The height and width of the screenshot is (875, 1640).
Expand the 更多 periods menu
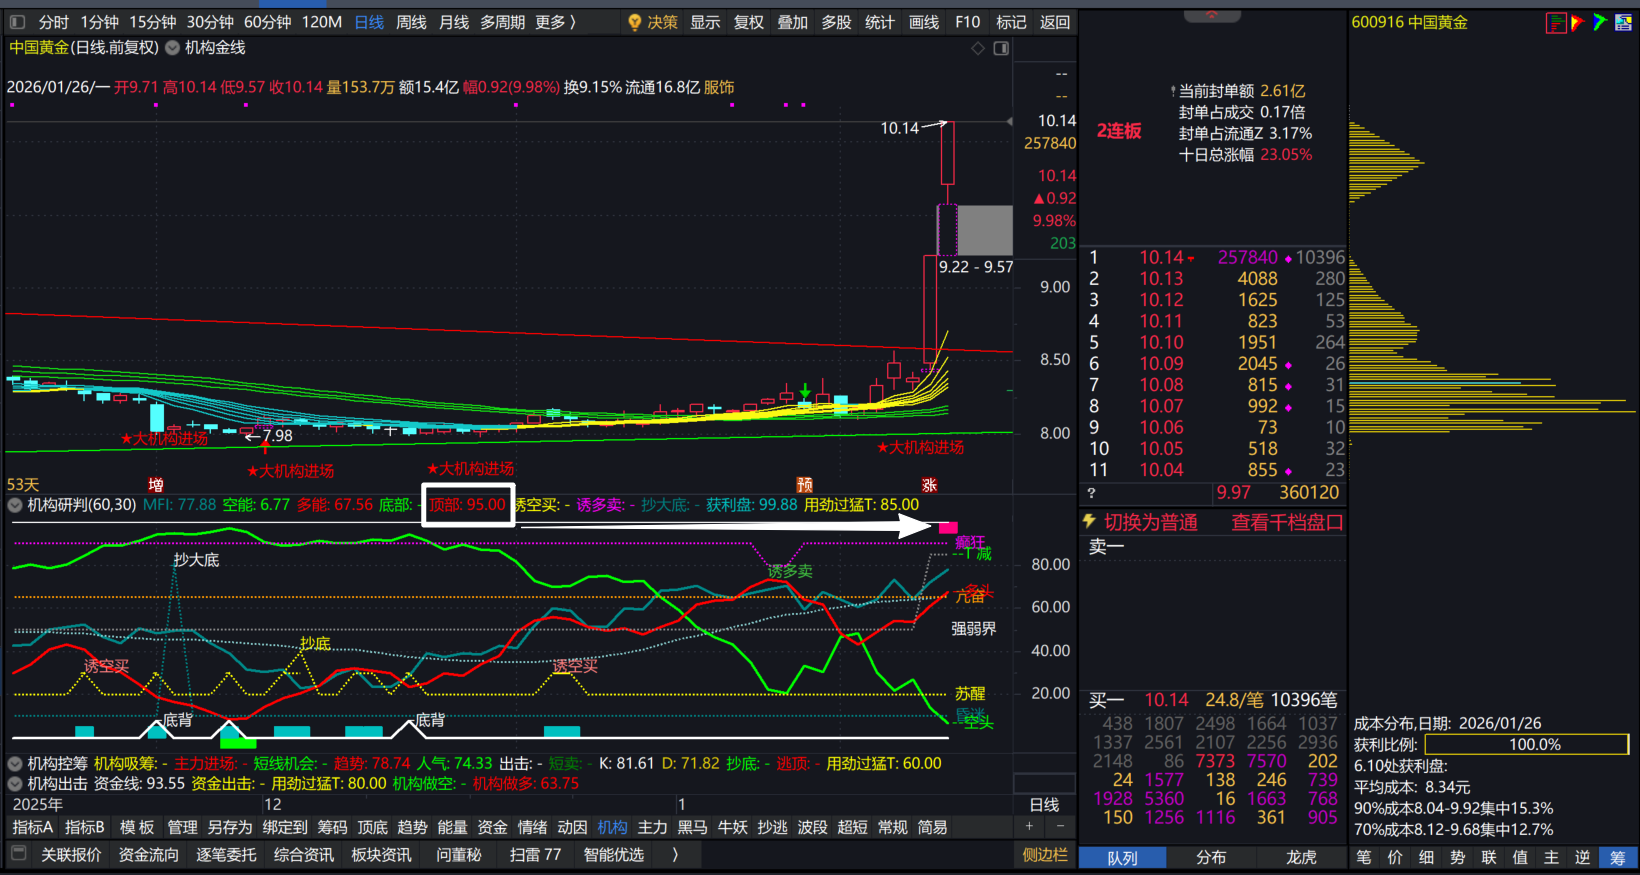pyautogui.click(x=555, y=22)
